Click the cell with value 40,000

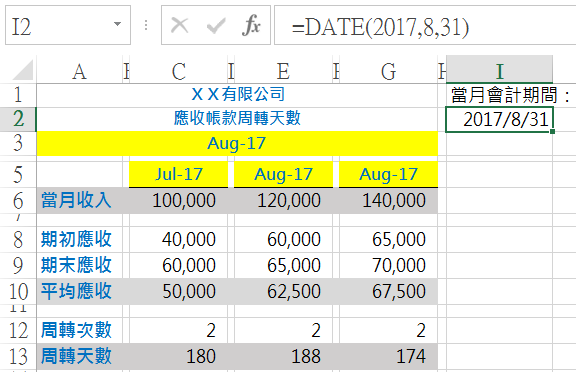pyautogui.click(x=179, y=239)
